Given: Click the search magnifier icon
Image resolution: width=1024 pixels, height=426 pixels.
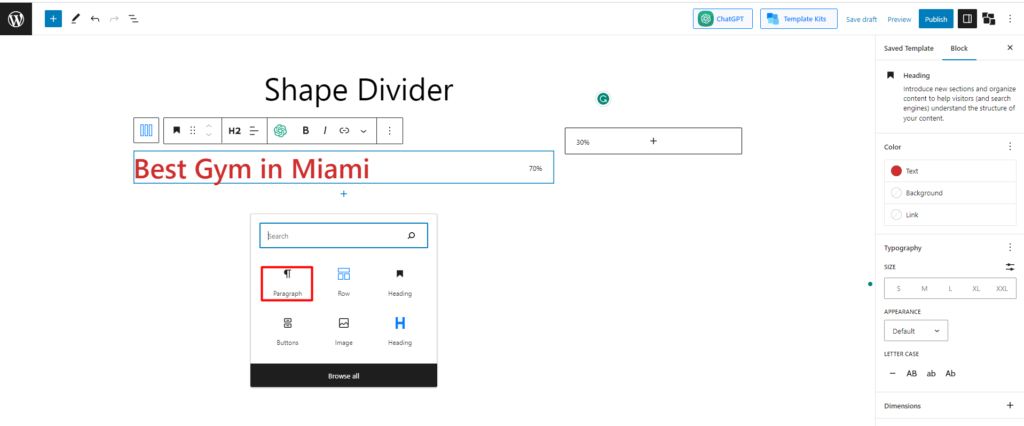Looking at the screenshot, I should click(411, 236).
